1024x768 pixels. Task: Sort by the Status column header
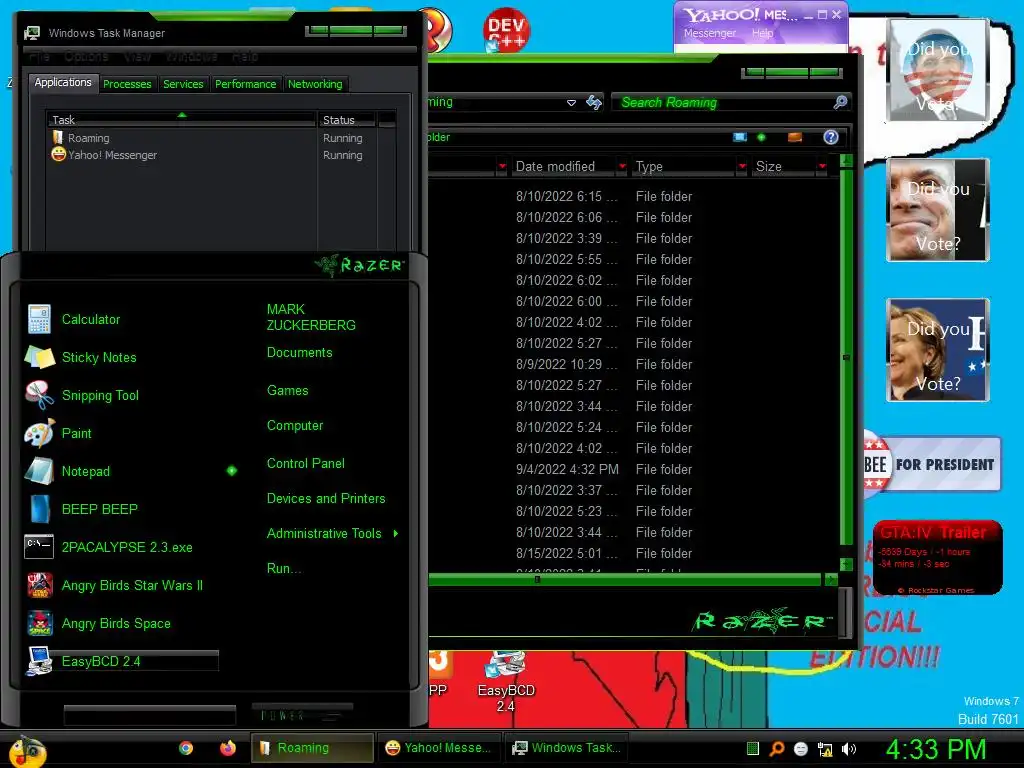click(x=346, y=120)
